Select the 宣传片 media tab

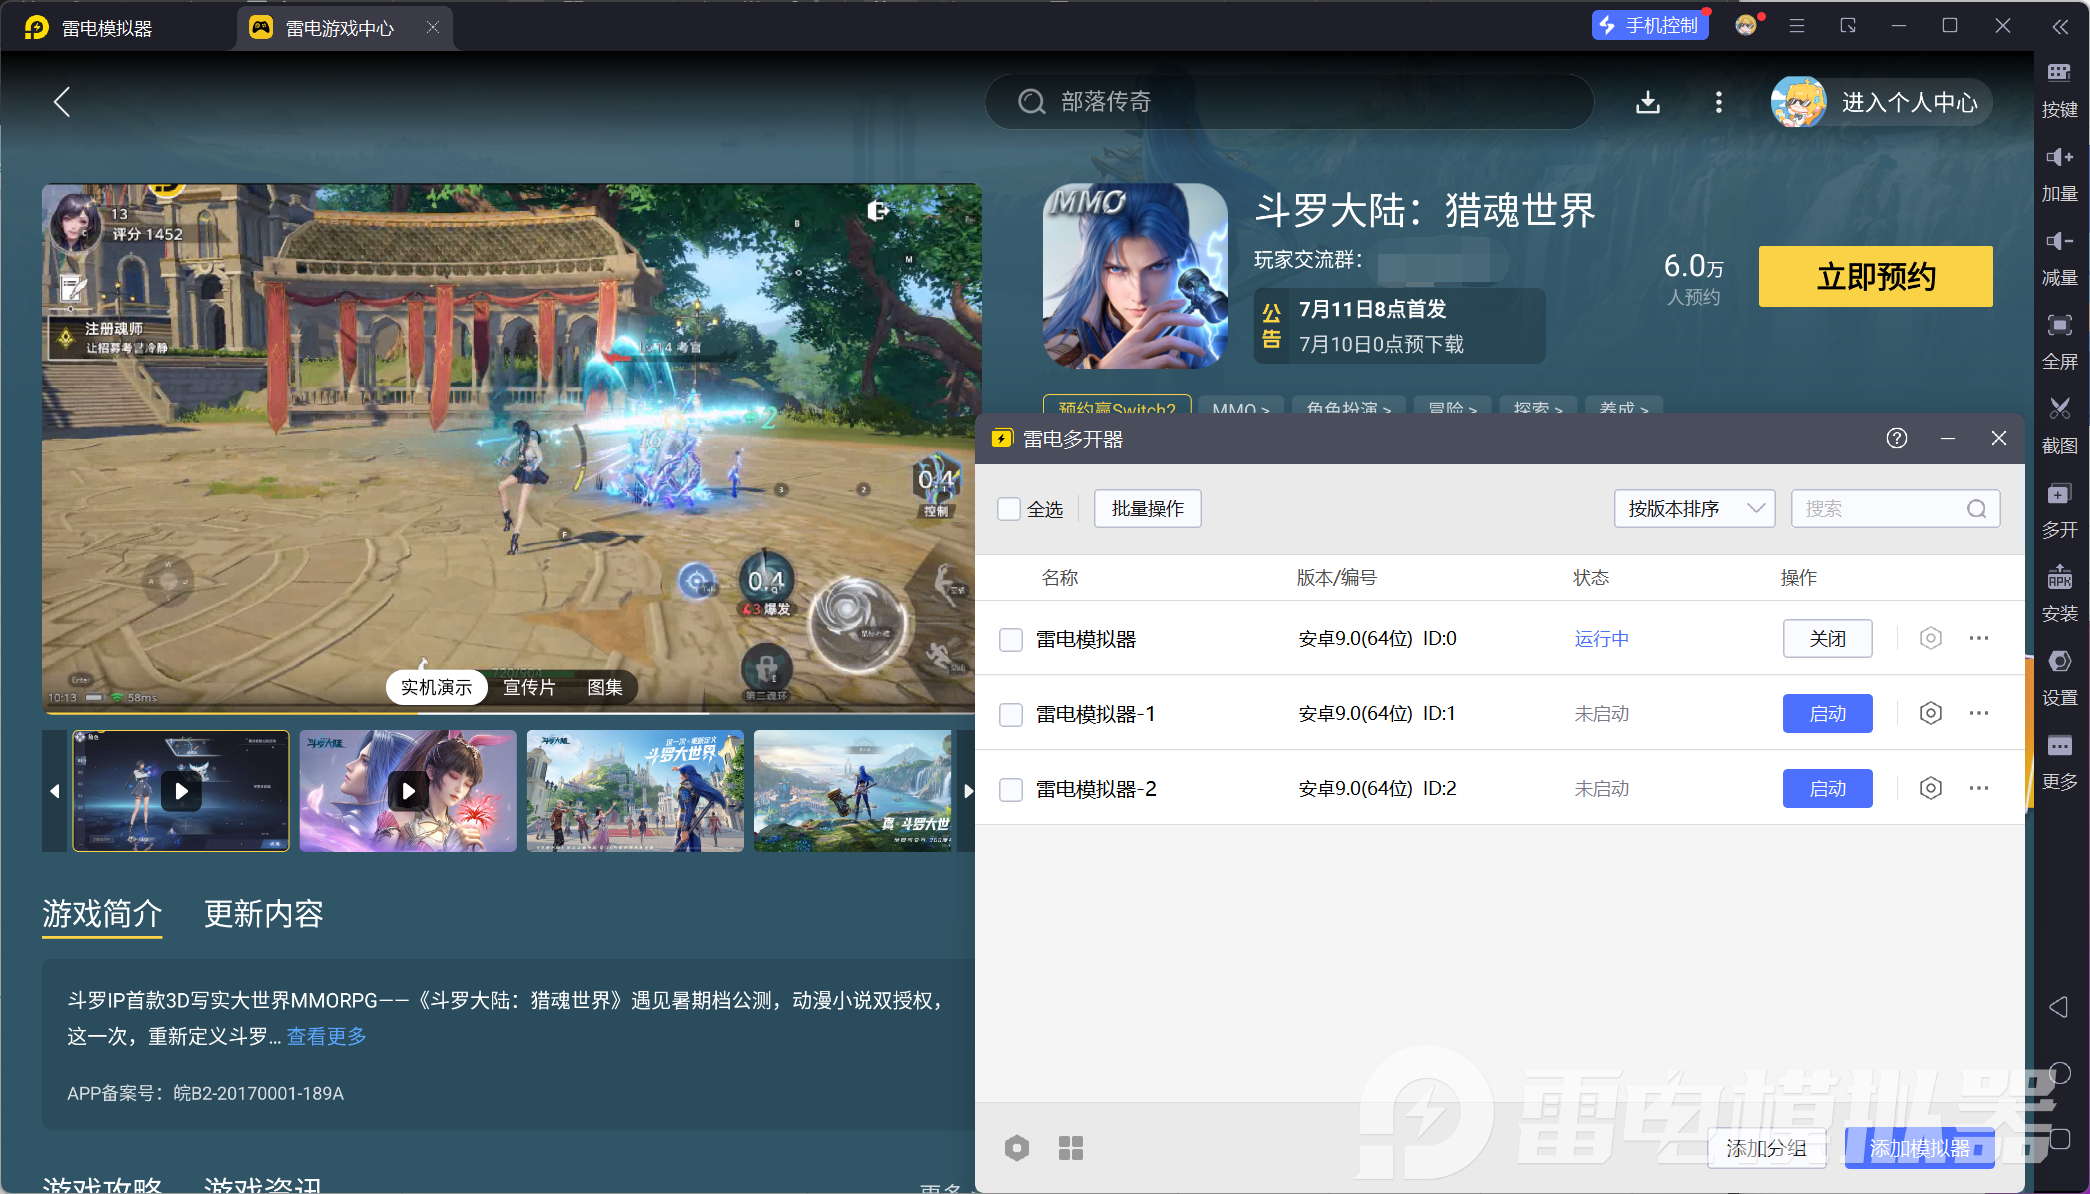coord(529,687)
